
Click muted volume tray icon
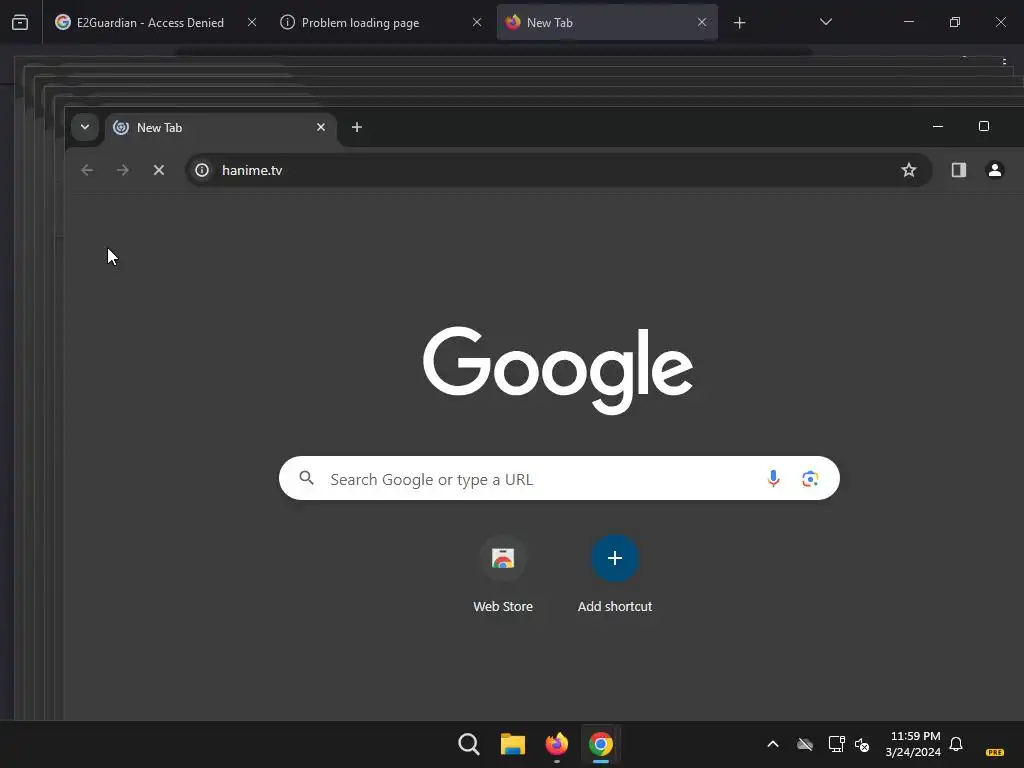(x=862, y=744)
